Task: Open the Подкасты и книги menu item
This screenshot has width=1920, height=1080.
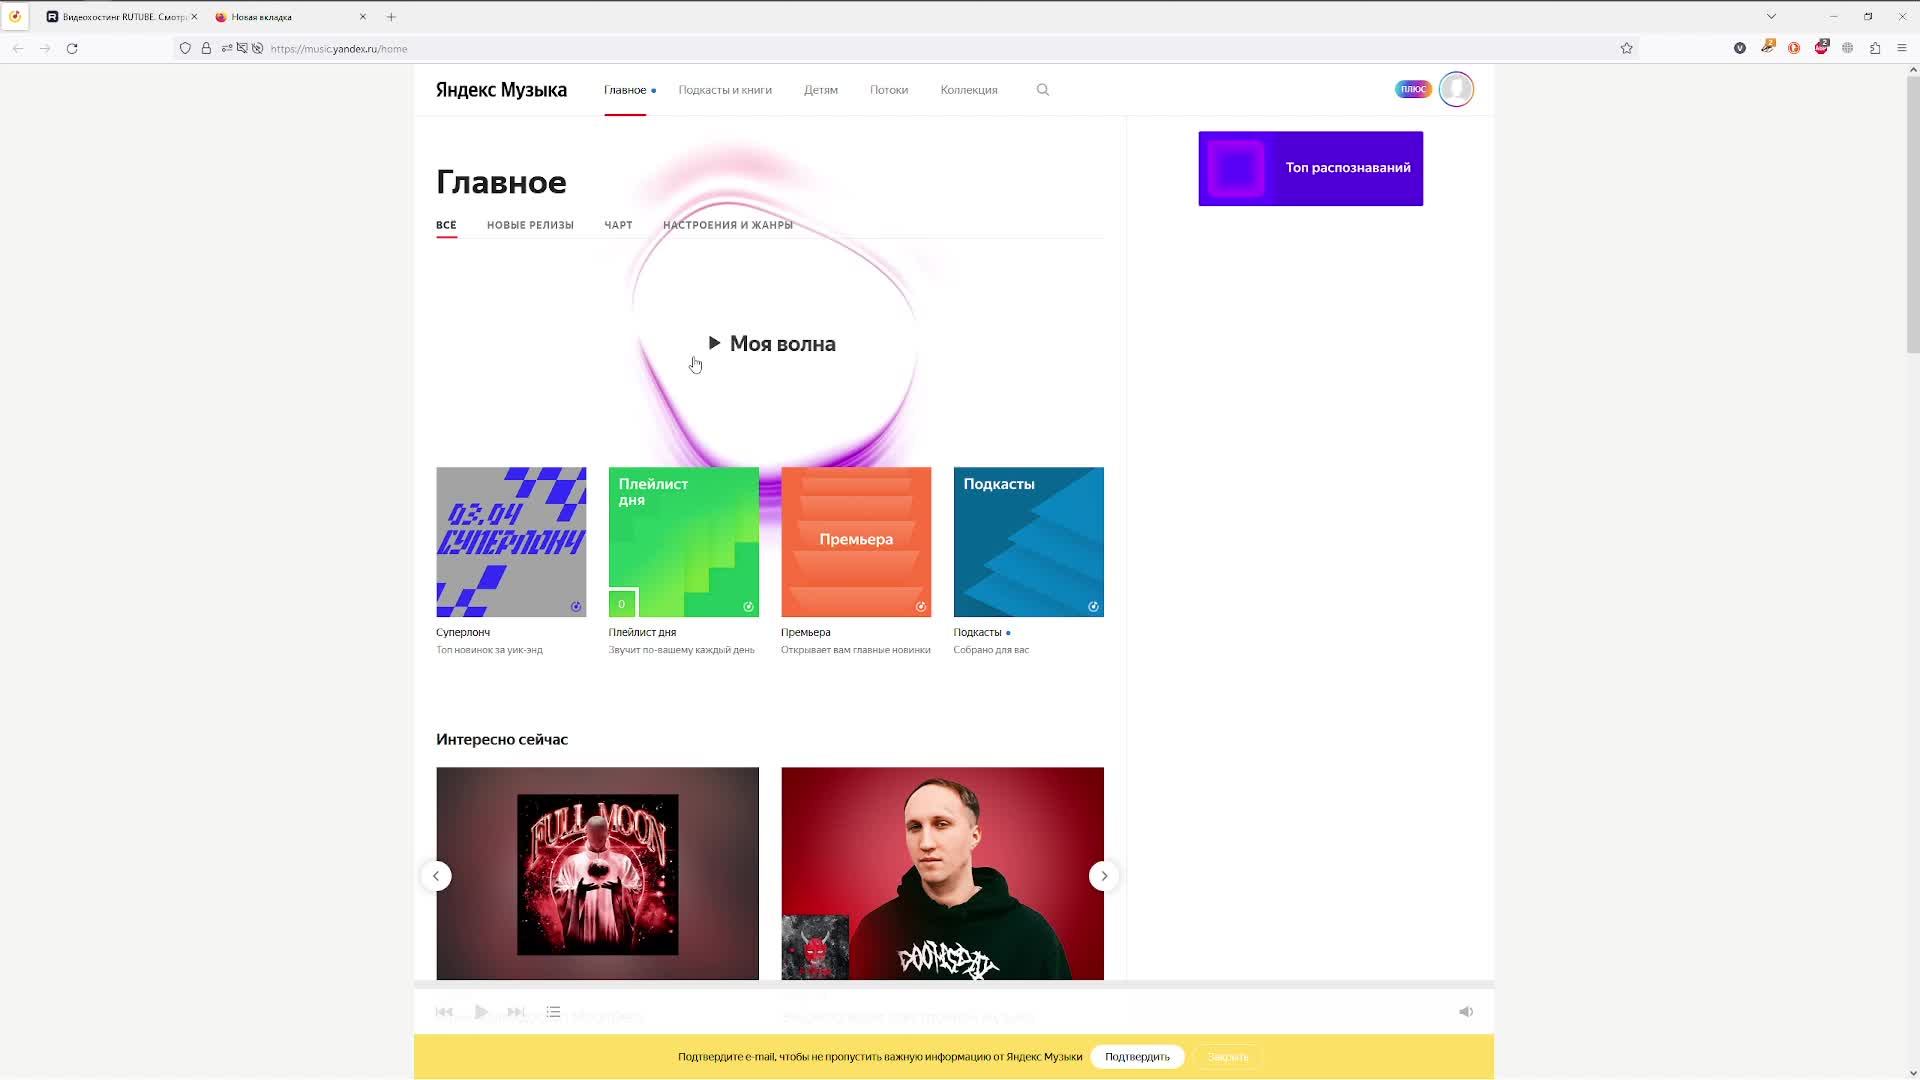Action: click(x=725, y=90)
